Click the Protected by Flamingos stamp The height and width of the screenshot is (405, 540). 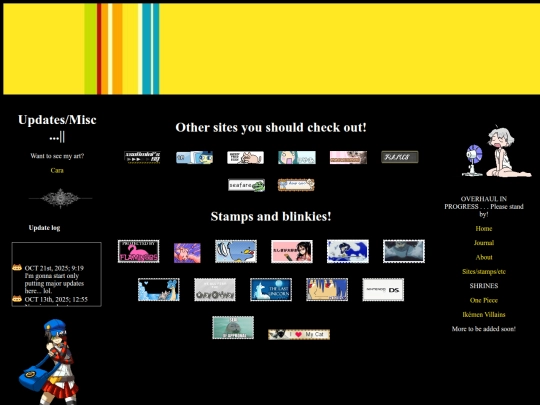coord(138,251)
